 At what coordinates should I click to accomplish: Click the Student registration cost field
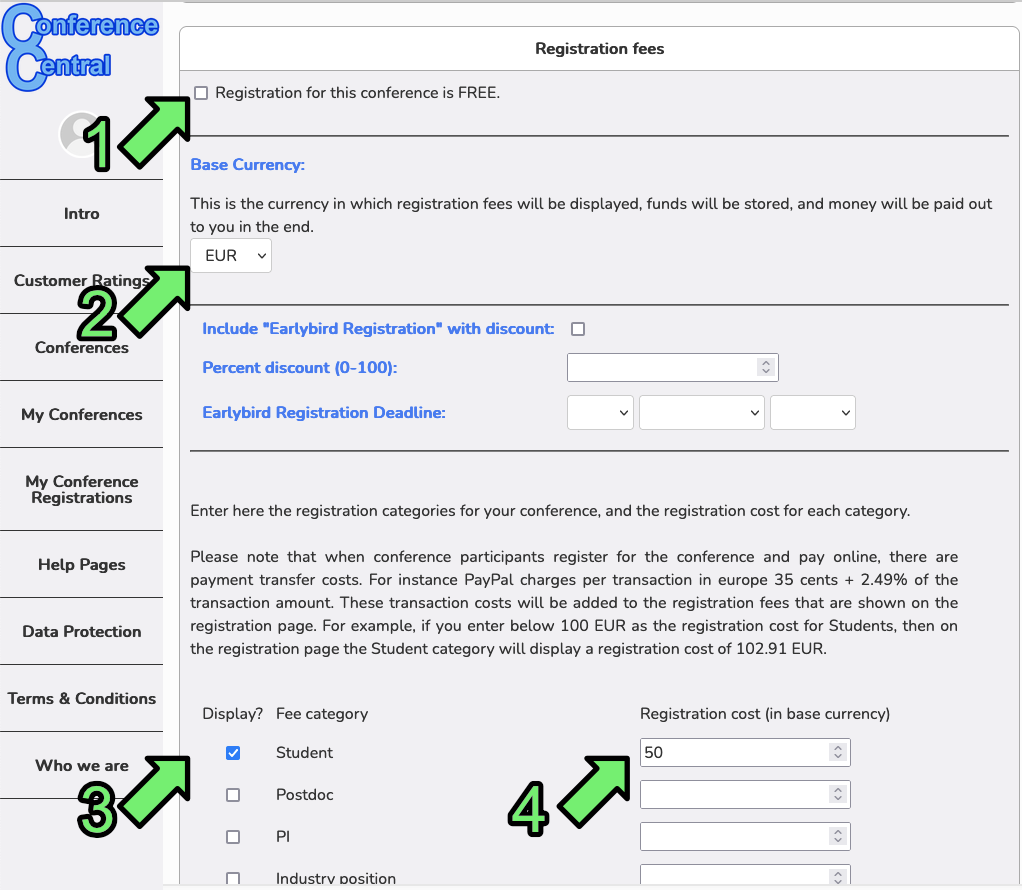(745, 752)
